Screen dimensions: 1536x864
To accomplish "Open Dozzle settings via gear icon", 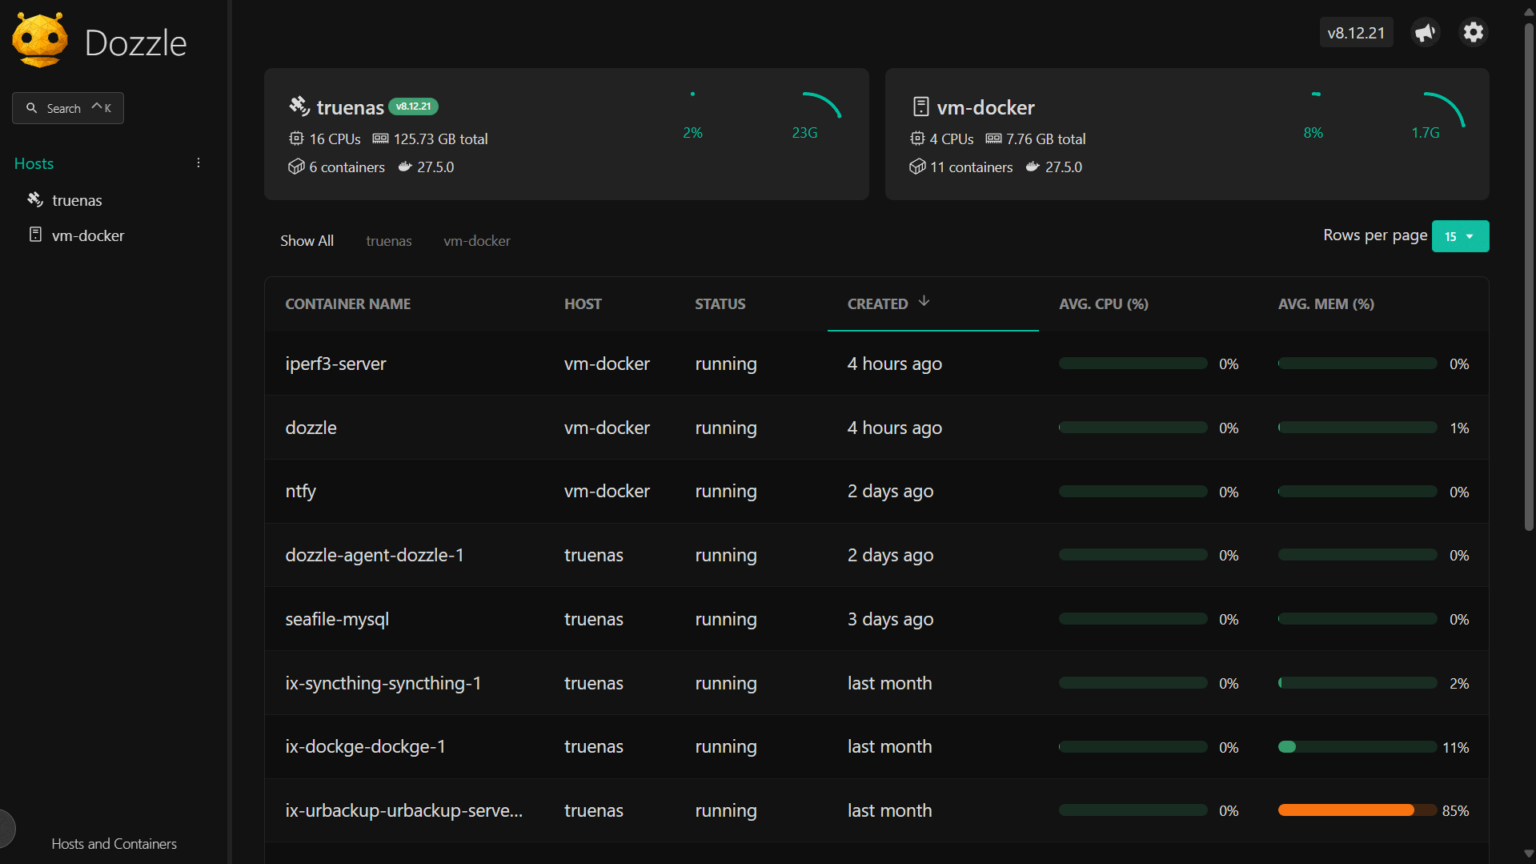I will click(x=1473, y=31).
